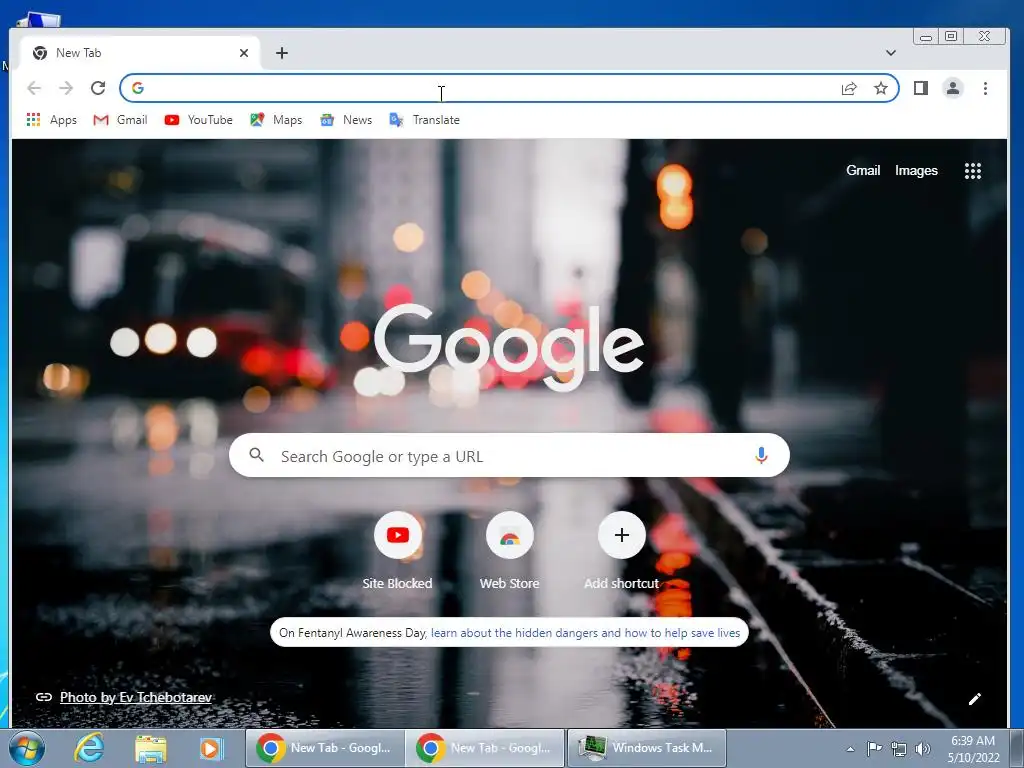This screenshot has width=1024, height=768.
Task: Open Translate bookmark
Action: point(424,120)
